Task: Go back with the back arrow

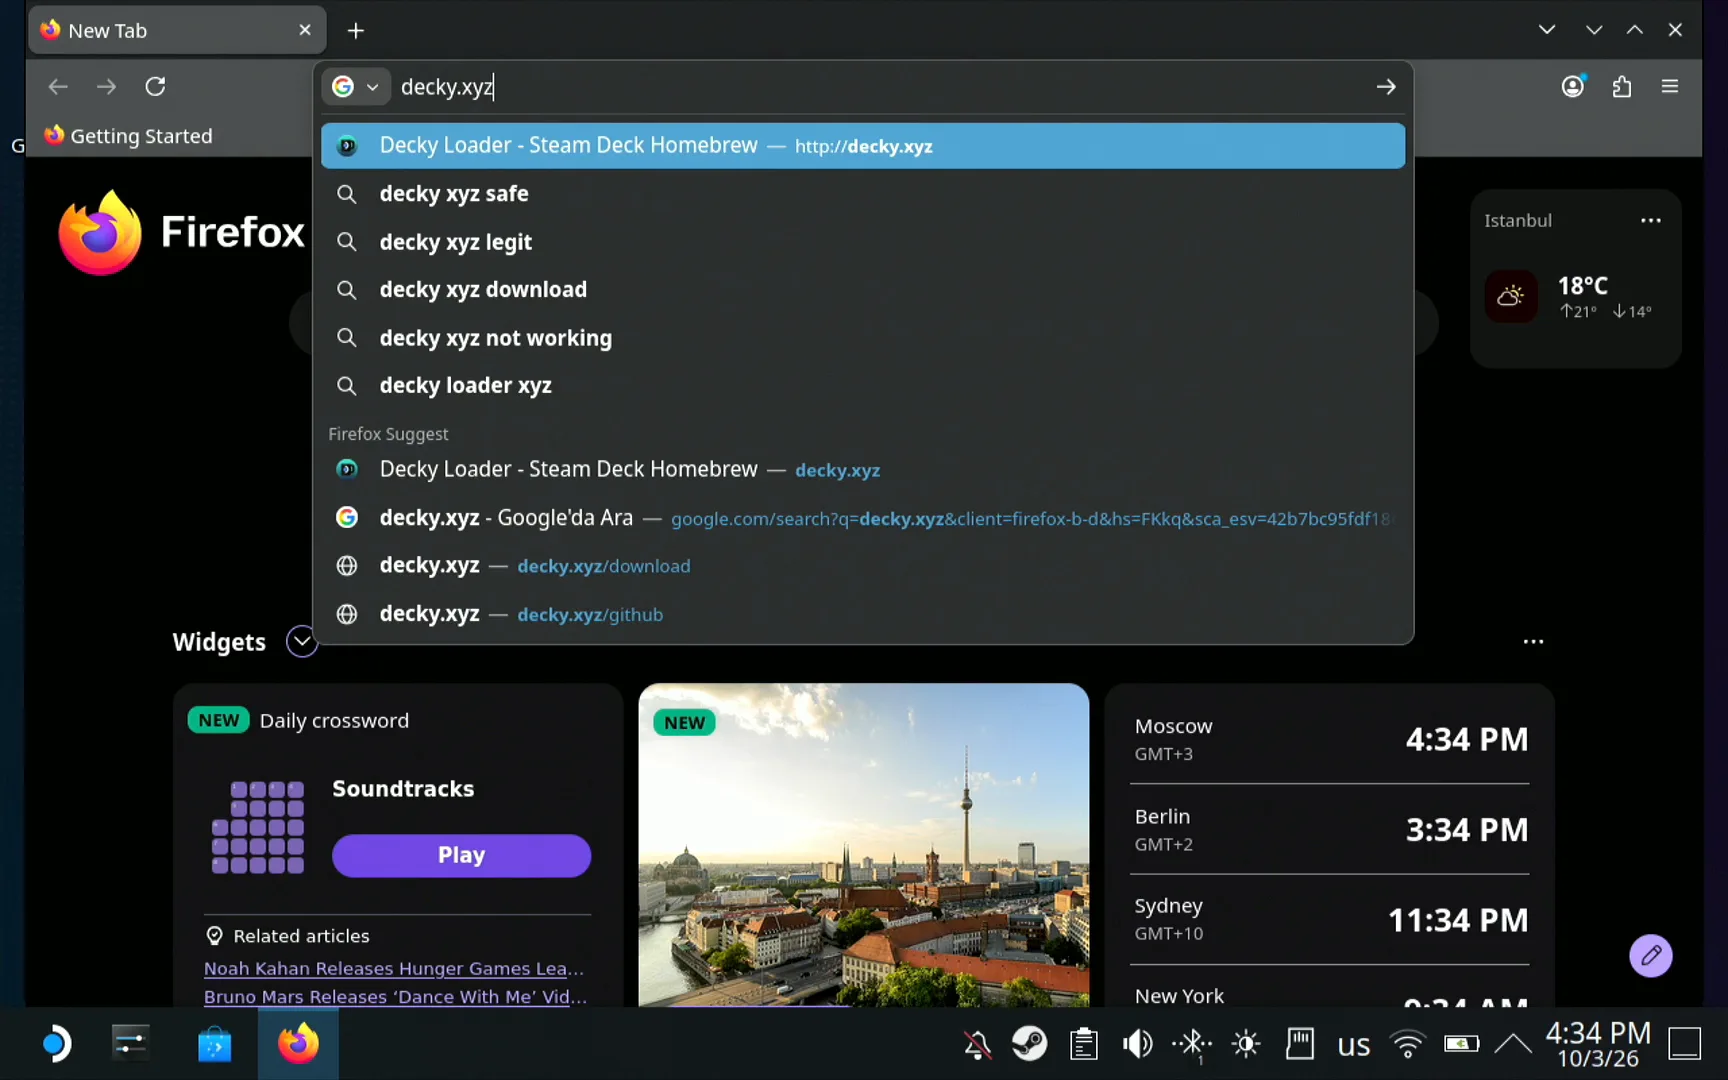Action: pyautogui.click(x=58, y=87)
